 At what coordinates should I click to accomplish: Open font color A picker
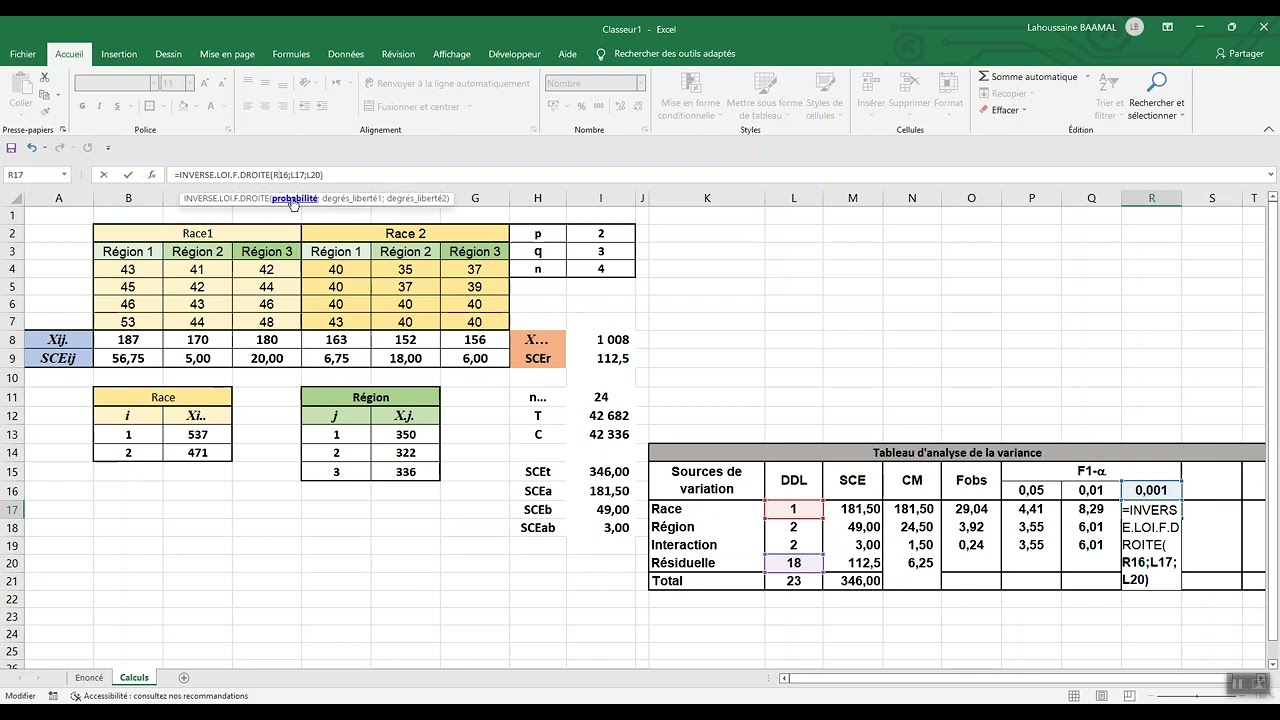coord(211,106)
